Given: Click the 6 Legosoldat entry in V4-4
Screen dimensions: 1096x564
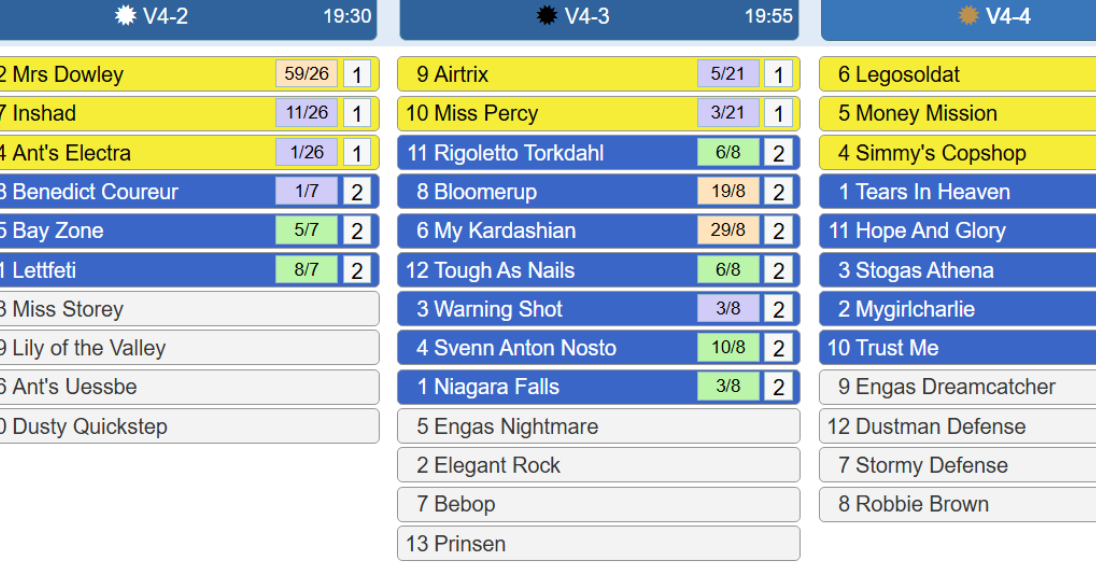Looking at the screenshot, I should 958,74.
